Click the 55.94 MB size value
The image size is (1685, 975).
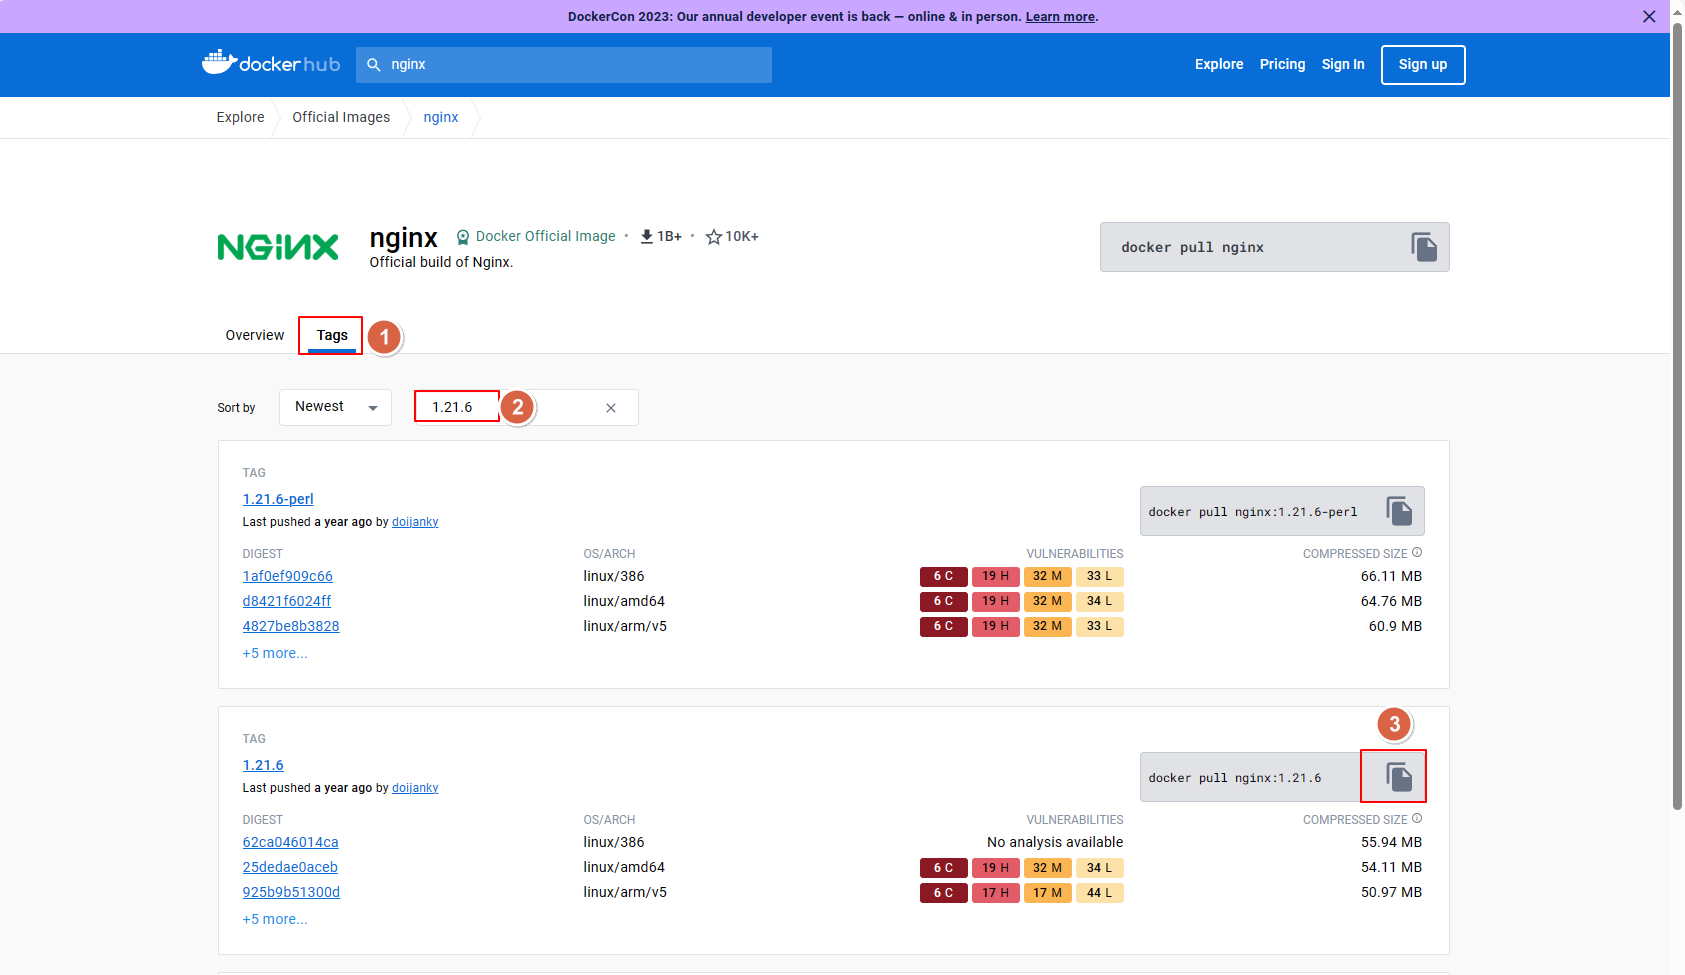pos(1391,842)
